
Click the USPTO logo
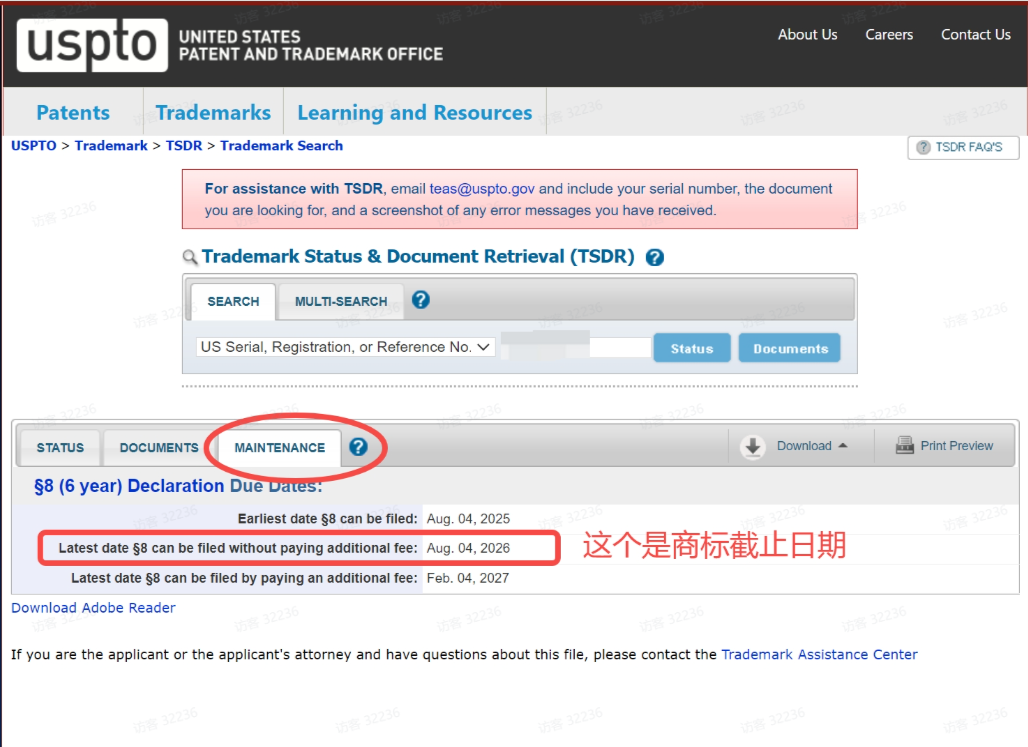click(x=92, y=45)
